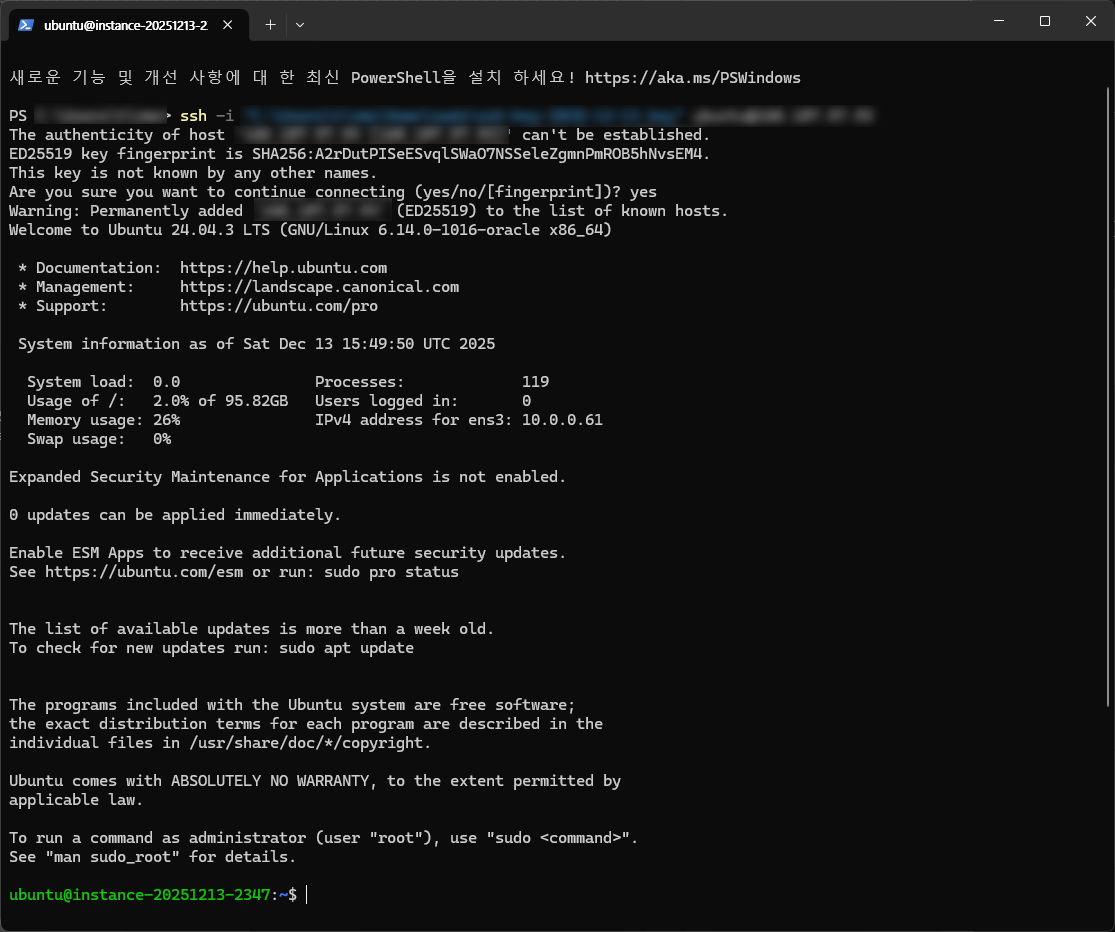Viewport: 1115px width, 932px height.
Task: Close the terminal window
Action: [x=1090, y=21]
